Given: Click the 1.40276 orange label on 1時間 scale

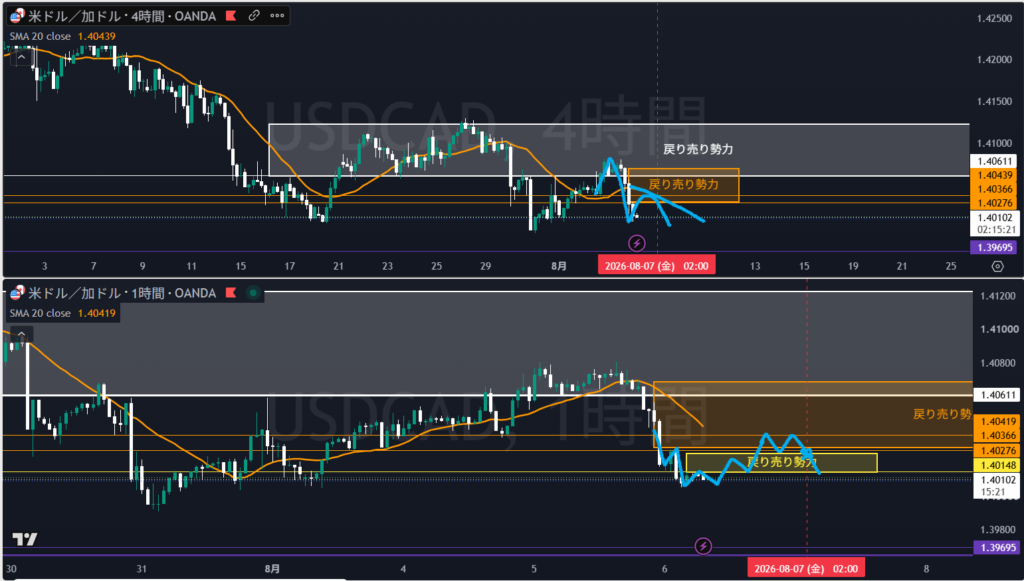Looking at the screenshot, I should pyautogui.click(x=995, y=450).
